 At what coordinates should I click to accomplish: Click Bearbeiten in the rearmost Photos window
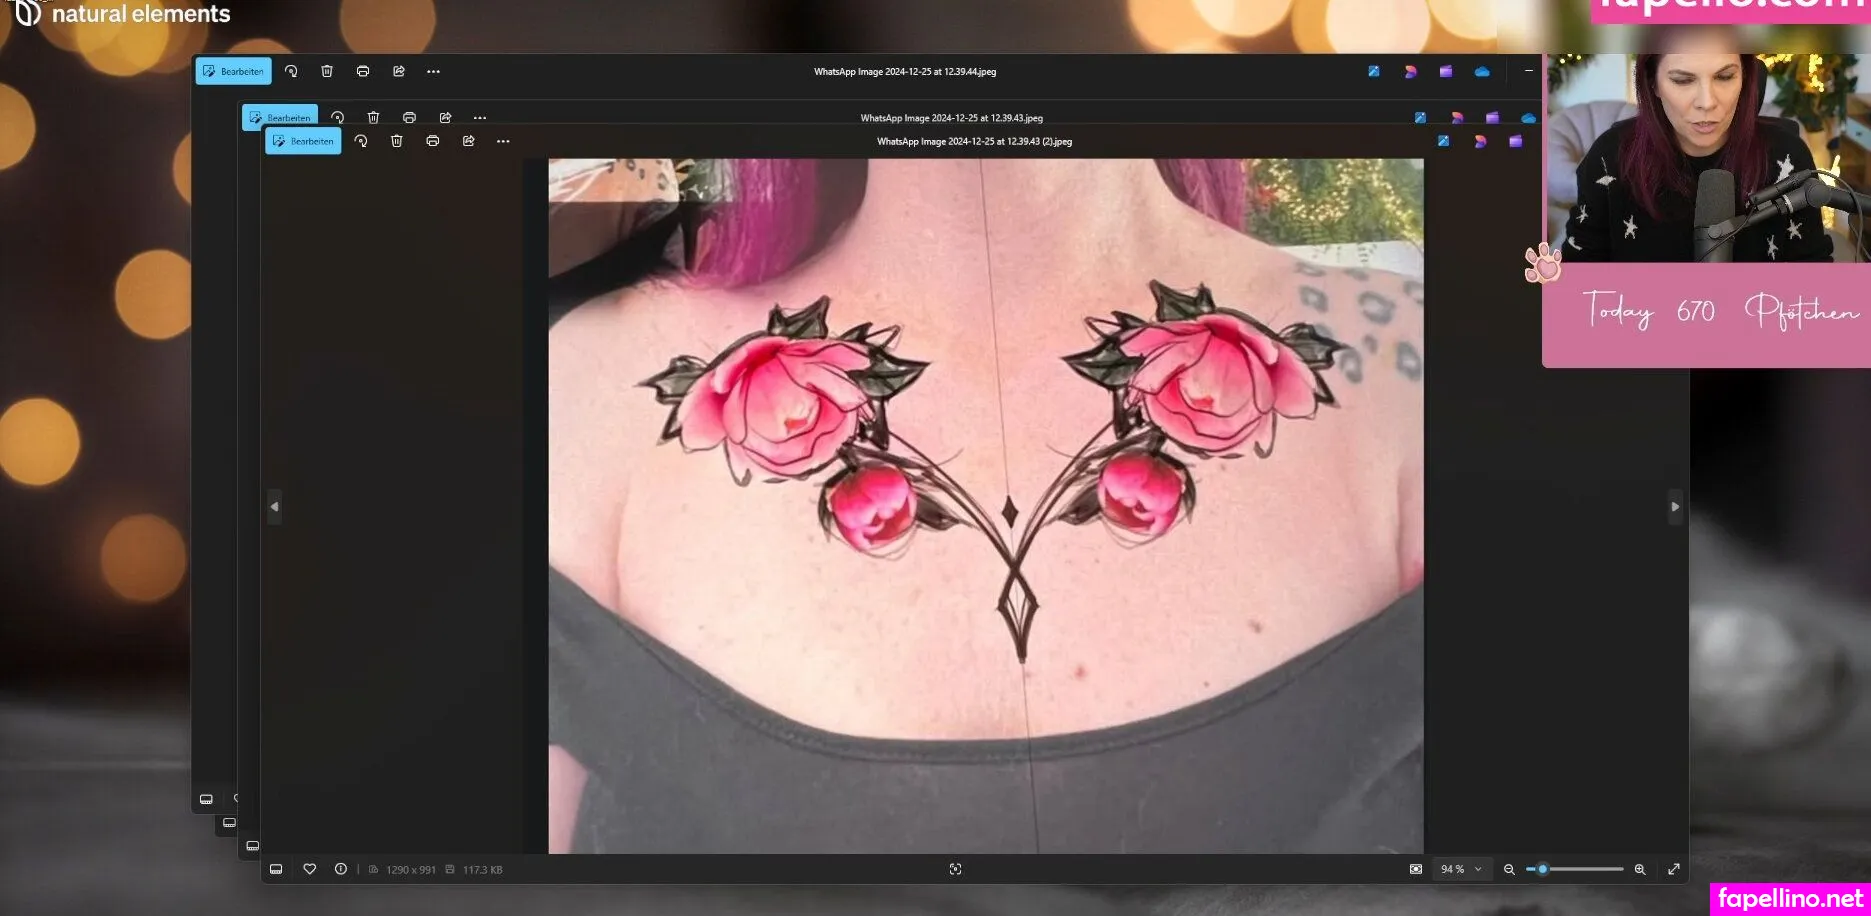point(233,72)
